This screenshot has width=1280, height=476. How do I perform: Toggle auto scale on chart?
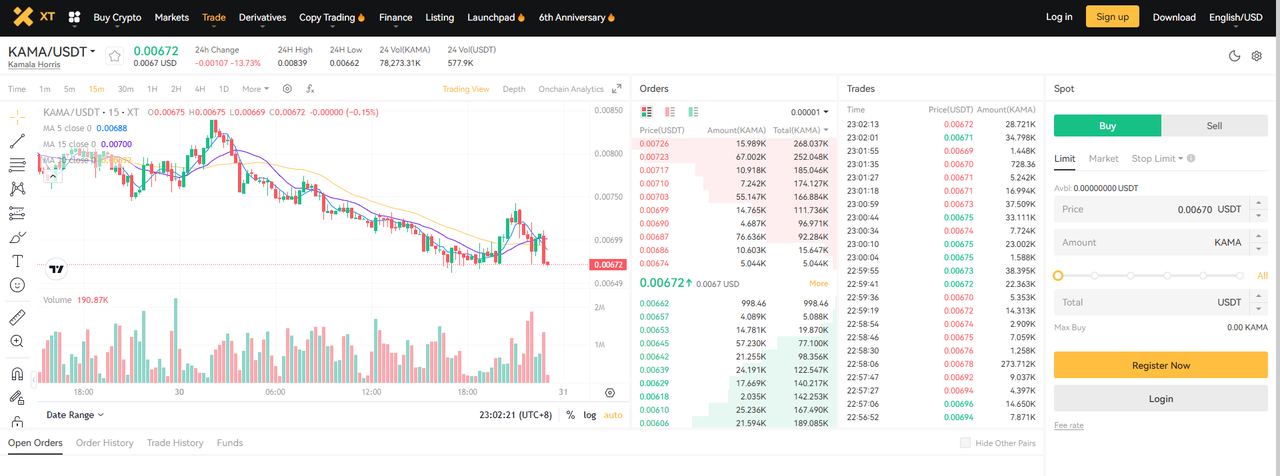613,414
